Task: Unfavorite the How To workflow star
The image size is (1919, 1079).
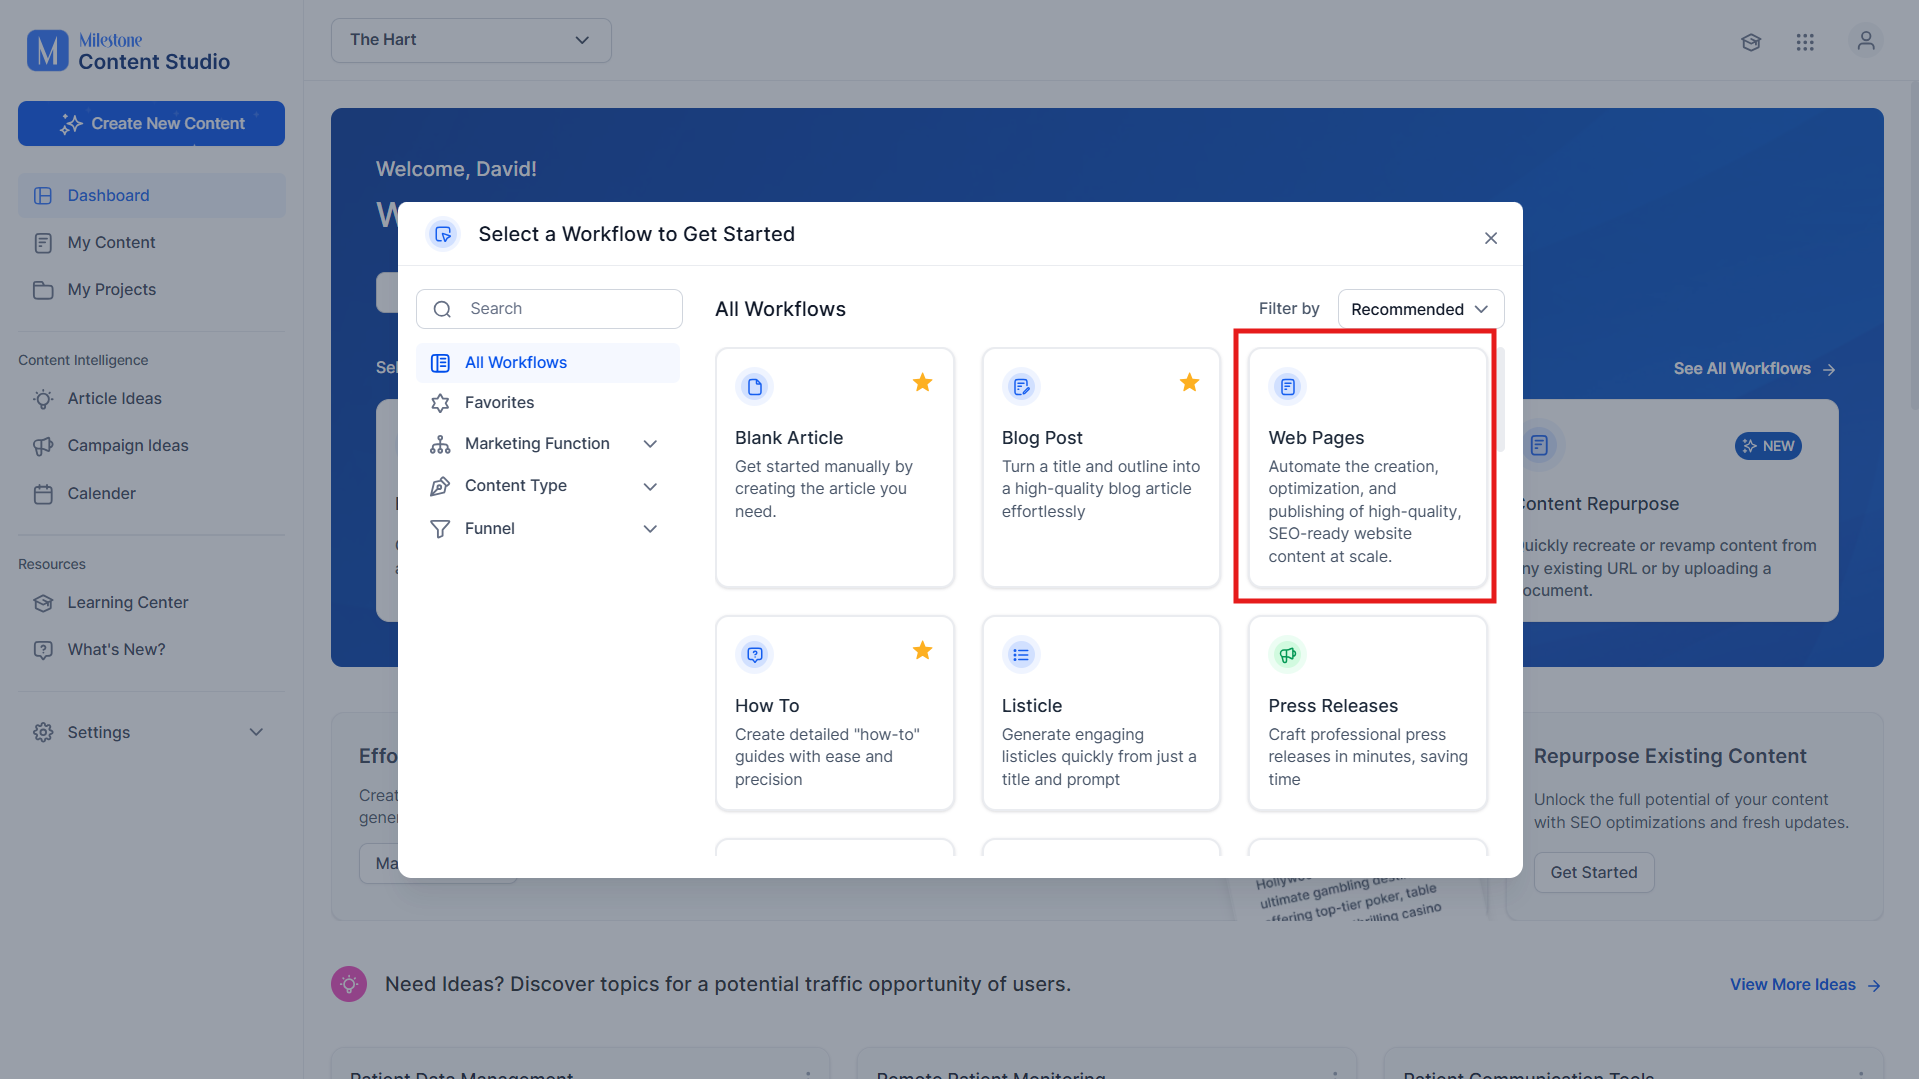Action: coord(922,651)
